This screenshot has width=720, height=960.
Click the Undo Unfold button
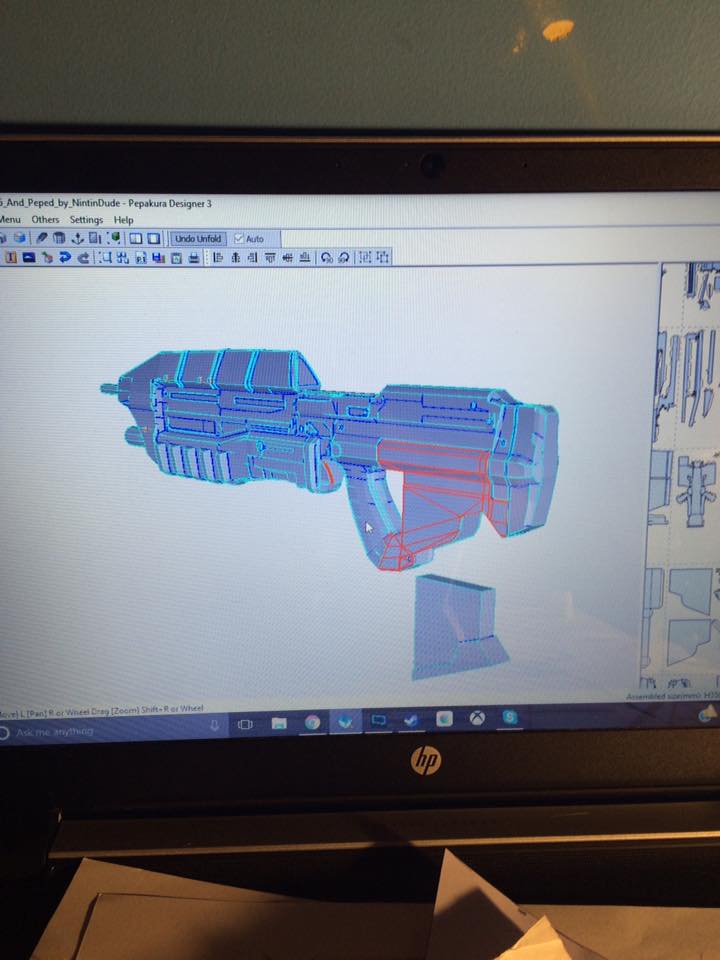click(198, 239)
